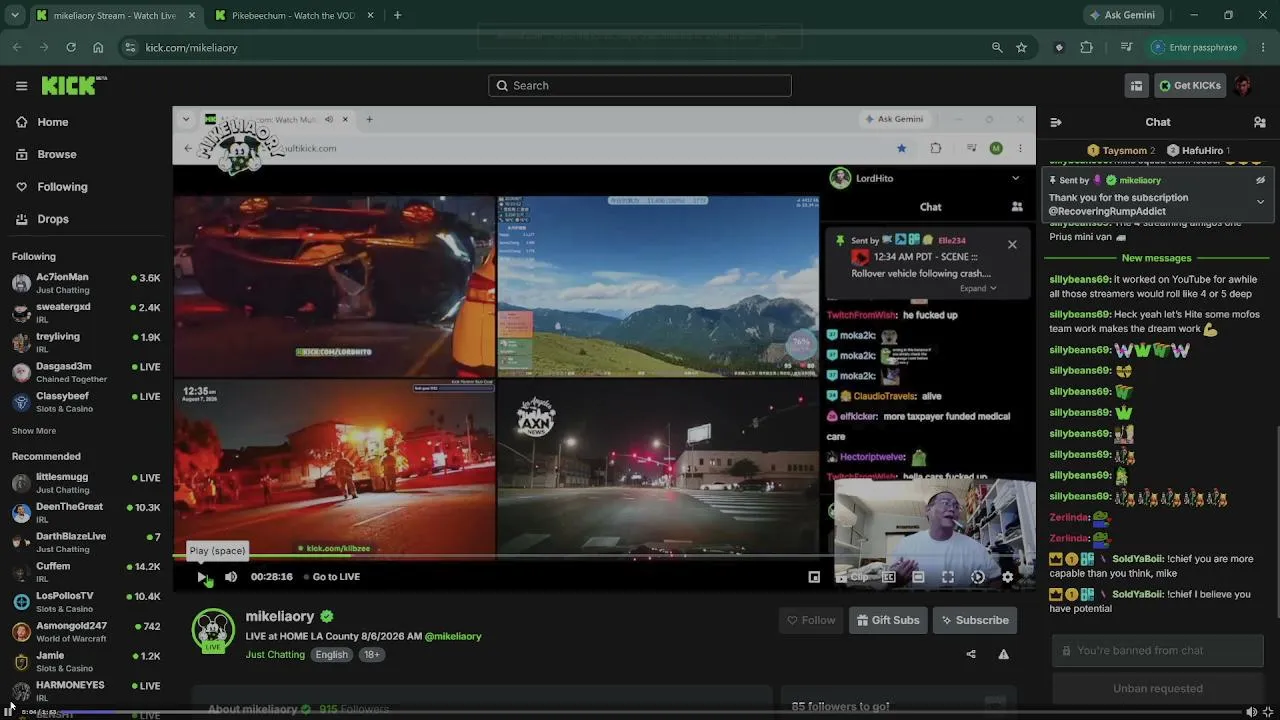This screenshot has height=720, width=1280.
Task: Expand Show More in Following list
Action: click(34, 431)
